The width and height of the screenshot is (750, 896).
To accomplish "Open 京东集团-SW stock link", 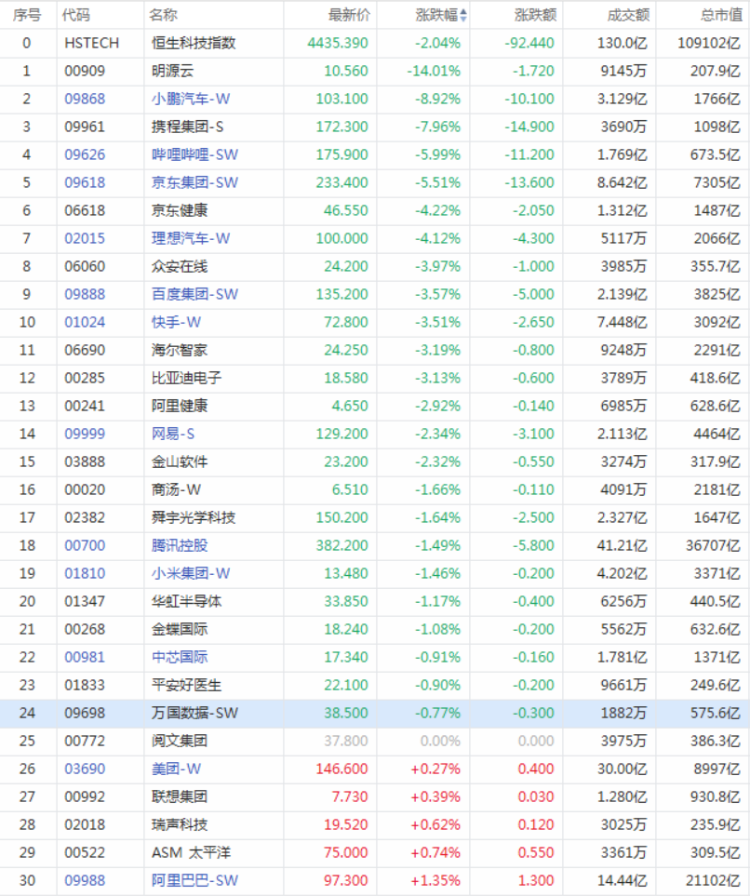I will (194, 183).
